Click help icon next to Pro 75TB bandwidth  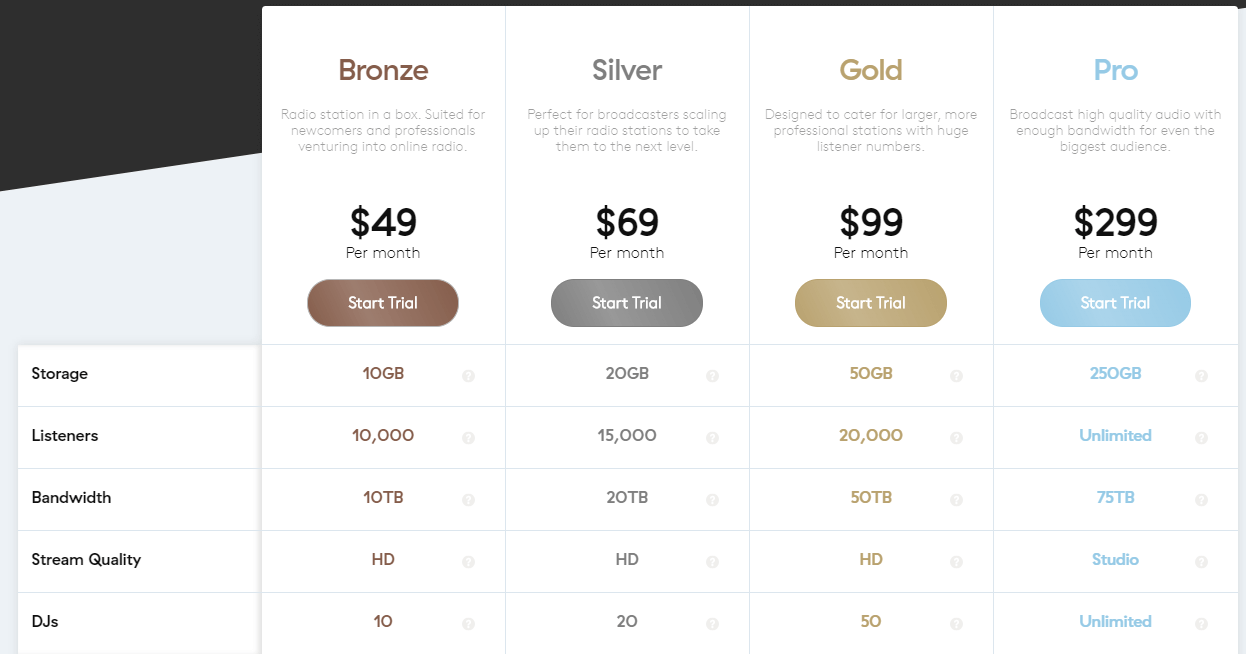click(1201, 500)
